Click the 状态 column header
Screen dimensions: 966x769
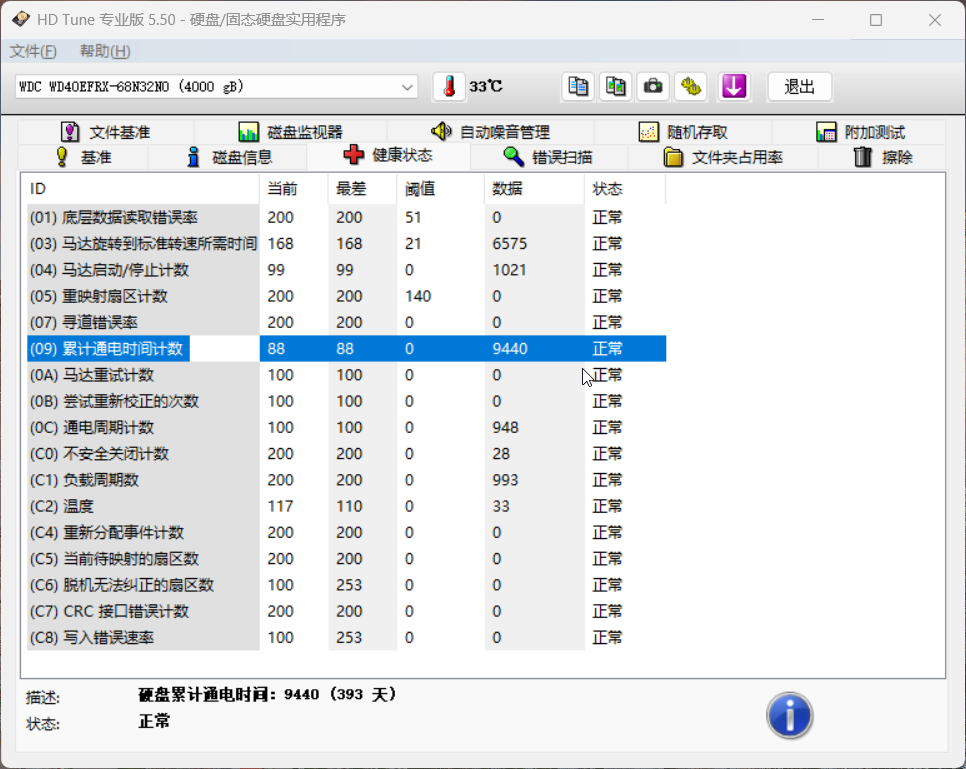(x=625, y=189)
